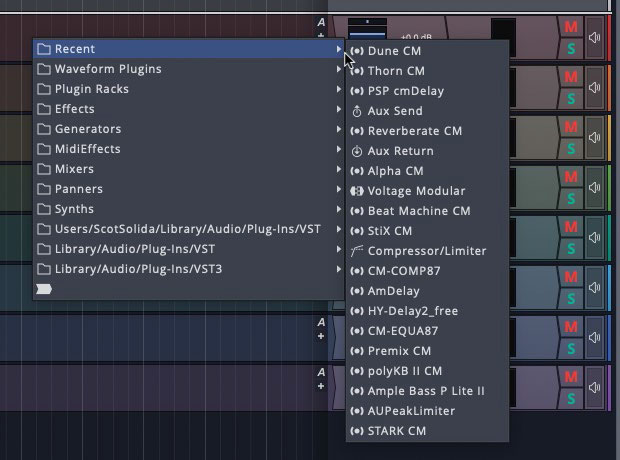This screenshot has width=620, height=460.
Task: Open the Recent folder entry
Action: click(188, 49)
